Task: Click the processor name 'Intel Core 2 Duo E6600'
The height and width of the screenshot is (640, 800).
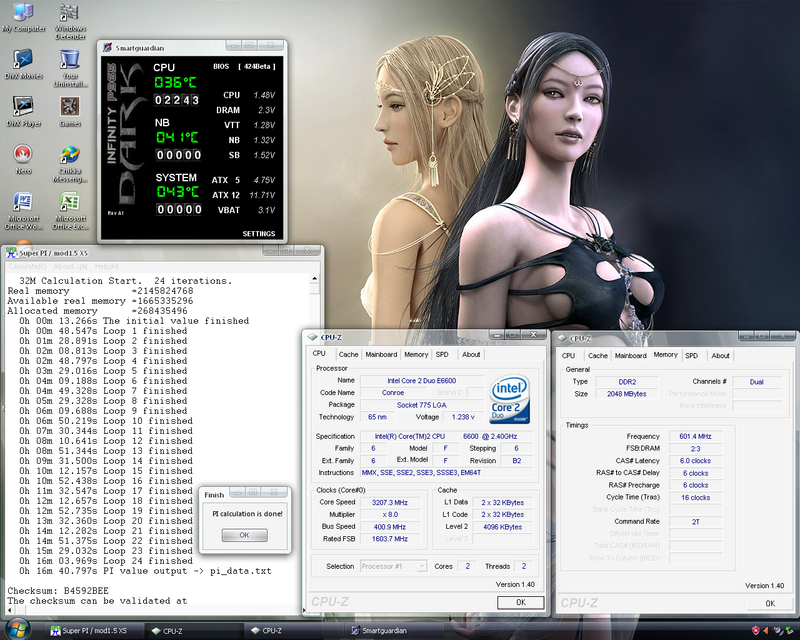Action: pos(421,380)
